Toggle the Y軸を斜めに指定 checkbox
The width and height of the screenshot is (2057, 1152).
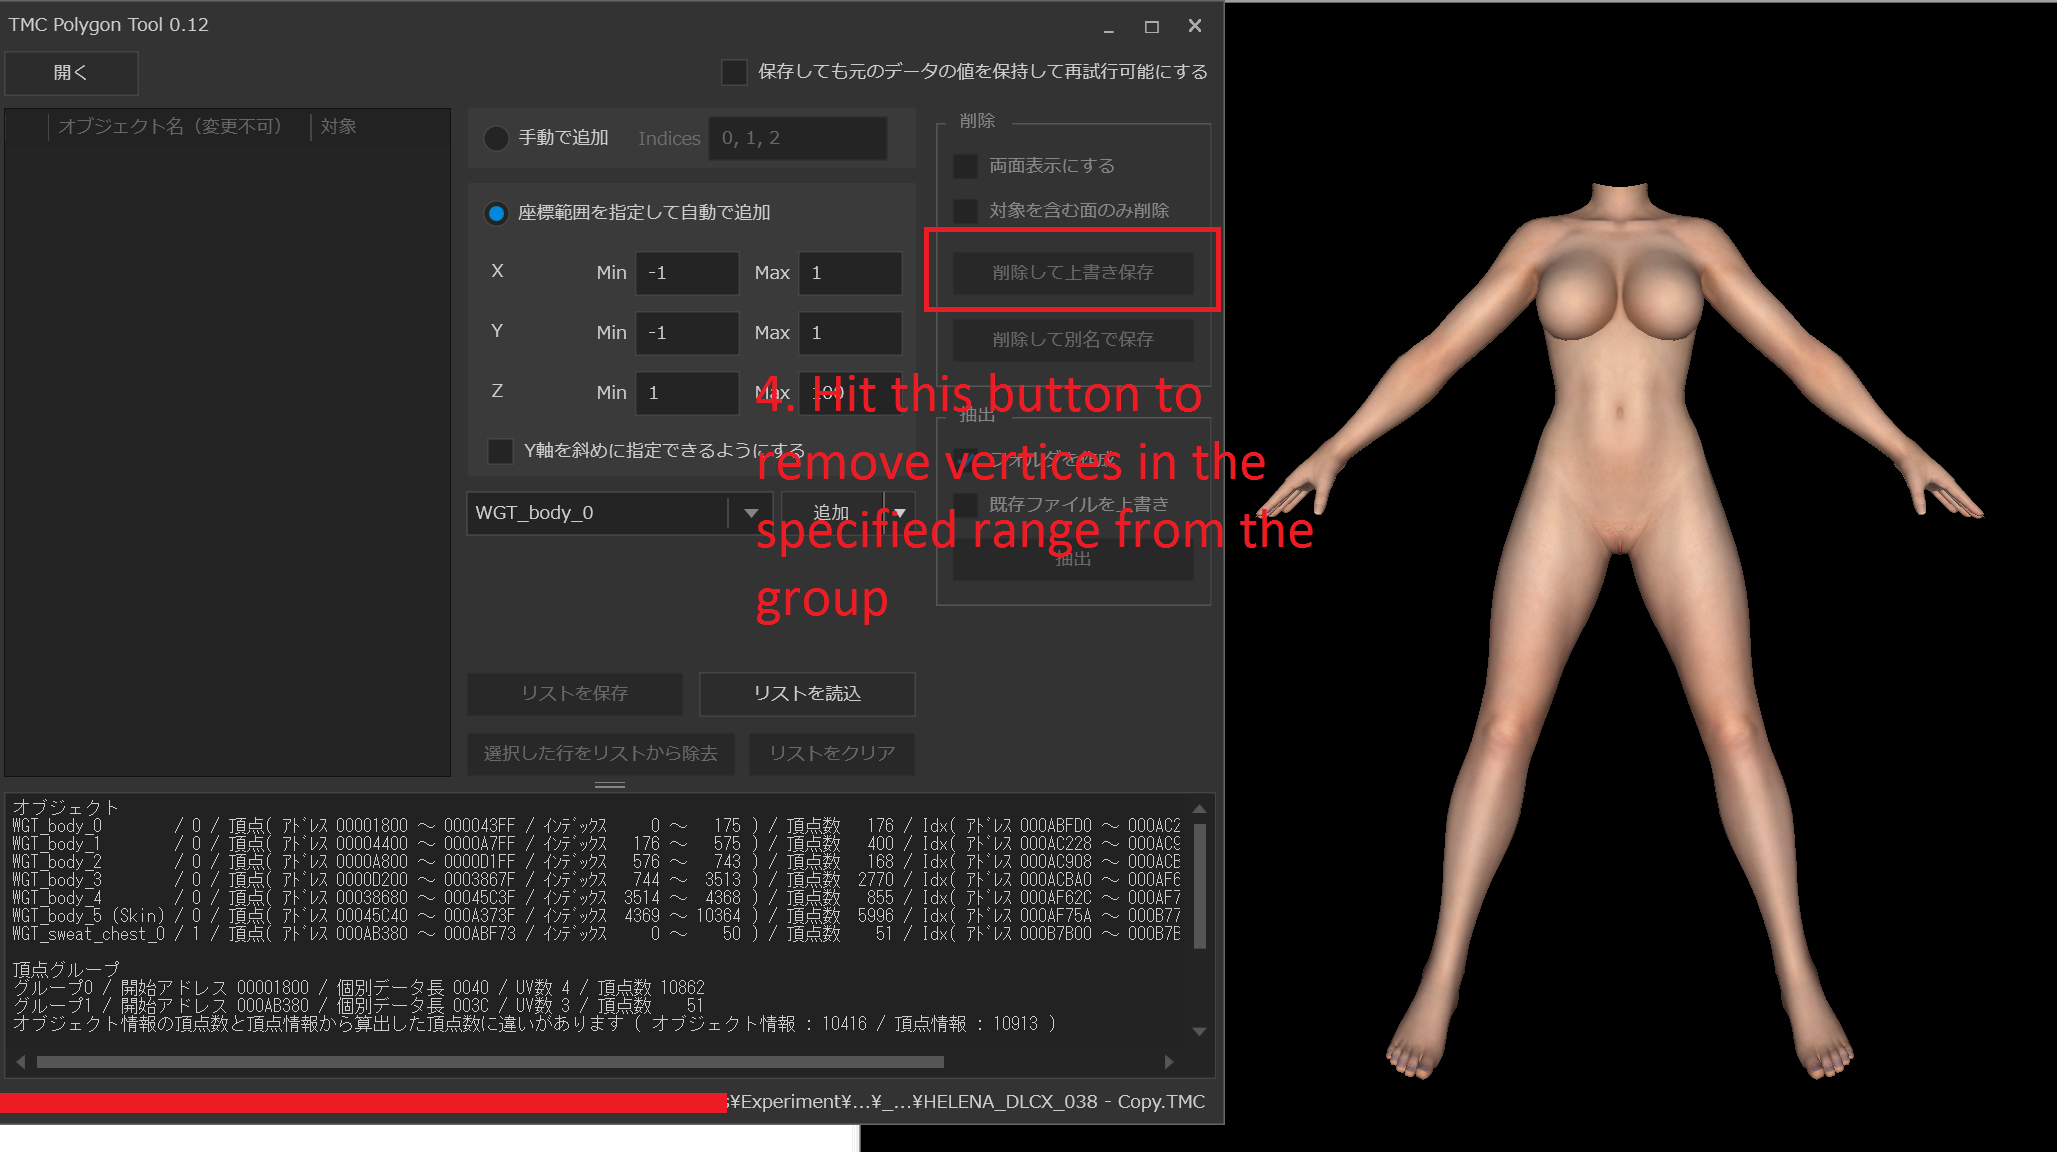point(500,451)
